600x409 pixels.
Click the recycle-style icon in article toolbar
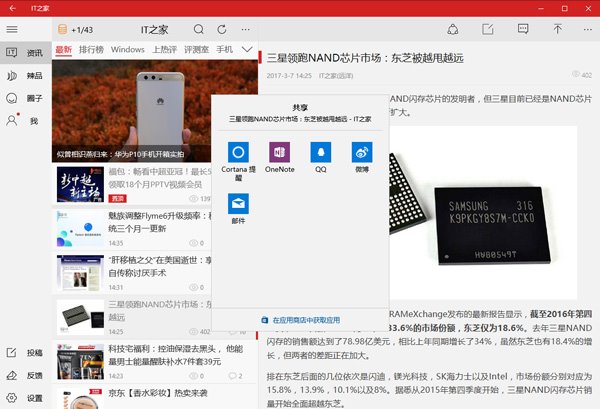pos(453,29)
